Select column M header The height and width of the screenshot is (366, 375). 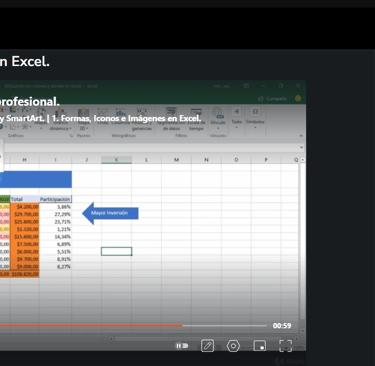pyautogui.click(x=176, y=160)
